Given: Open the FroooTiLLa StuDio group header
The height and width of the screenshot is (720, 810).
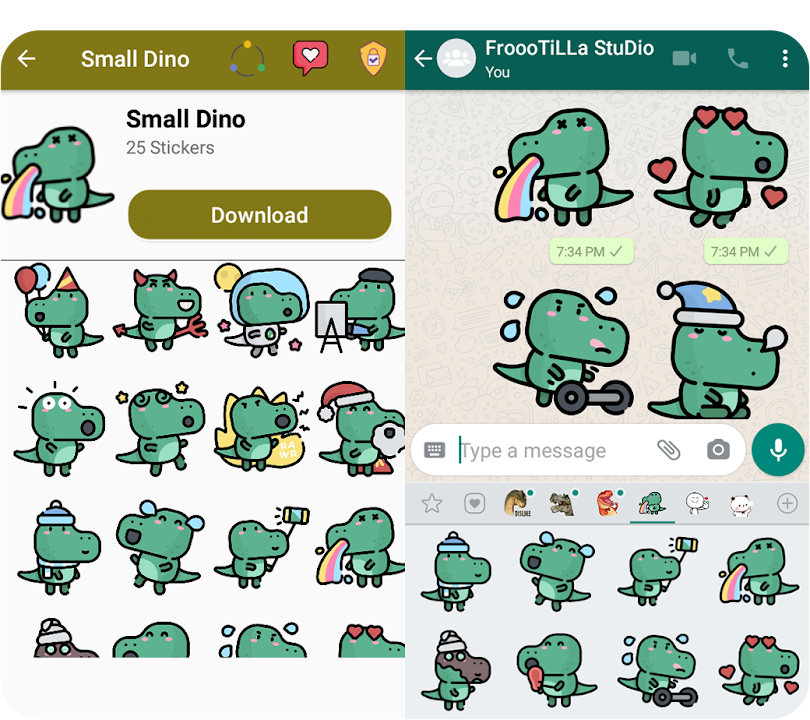Looking at the screenshot, I should 569,59.
